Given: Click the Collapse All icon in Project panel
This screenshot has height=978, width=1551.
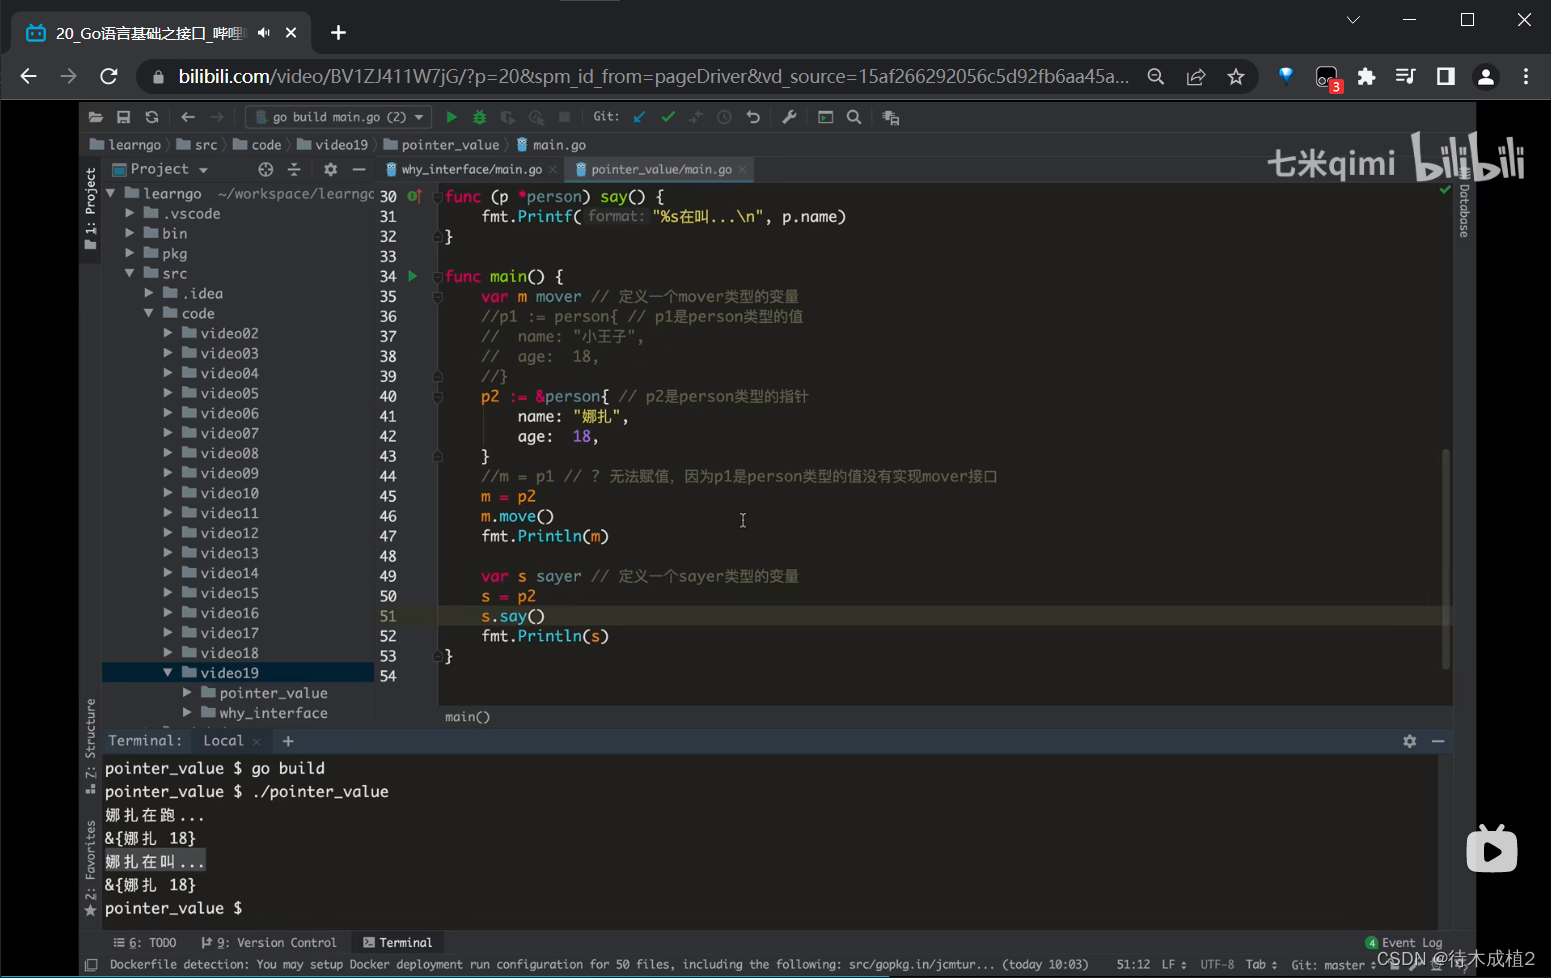Looking at the screenshot, I should (294, 169).
